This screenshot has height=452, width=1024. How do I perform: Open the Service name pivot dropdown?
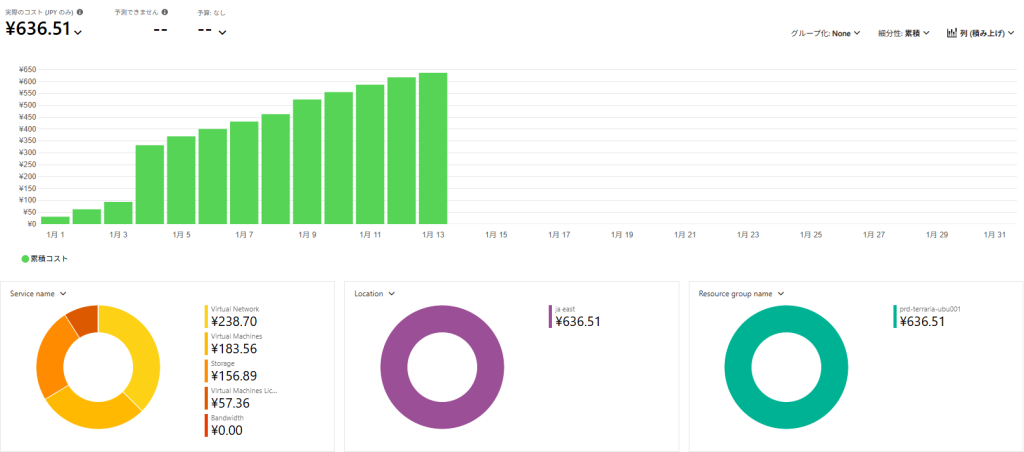(x=39, y=294)
